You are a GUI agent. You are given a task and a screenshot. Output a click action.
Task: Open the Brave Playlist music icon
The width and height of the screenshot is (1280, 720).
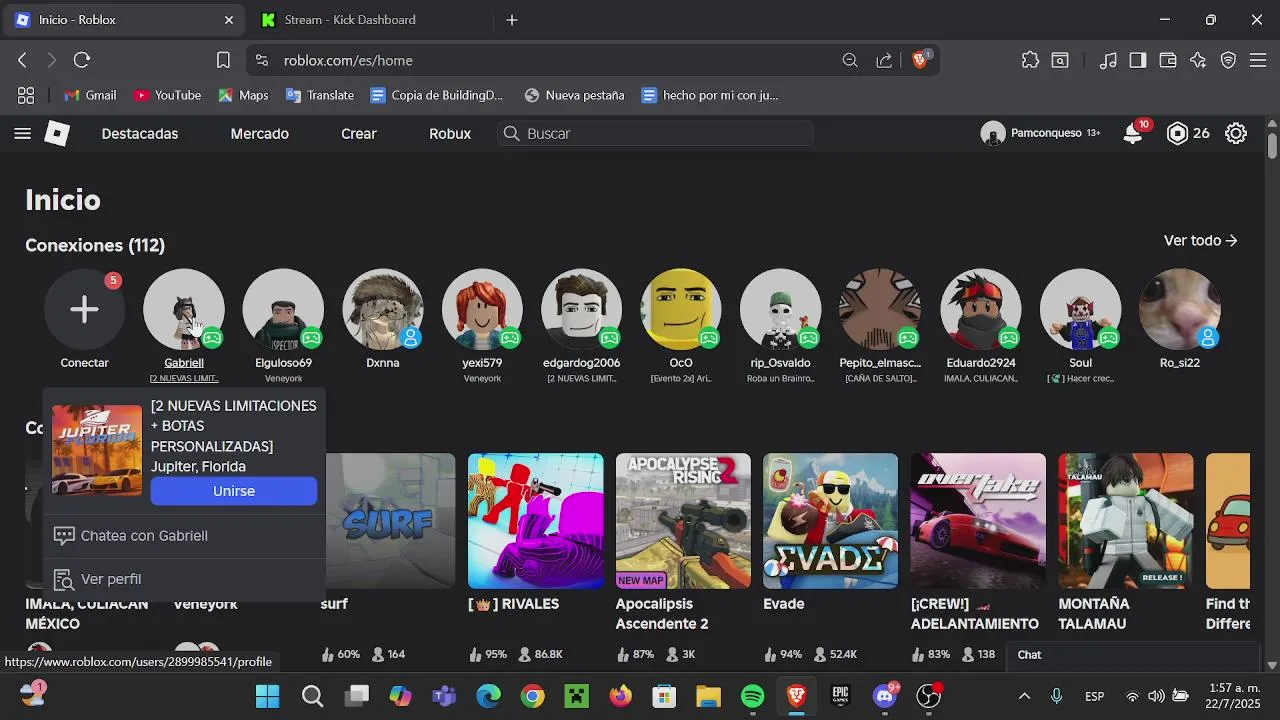click(x=1107, y=60)
